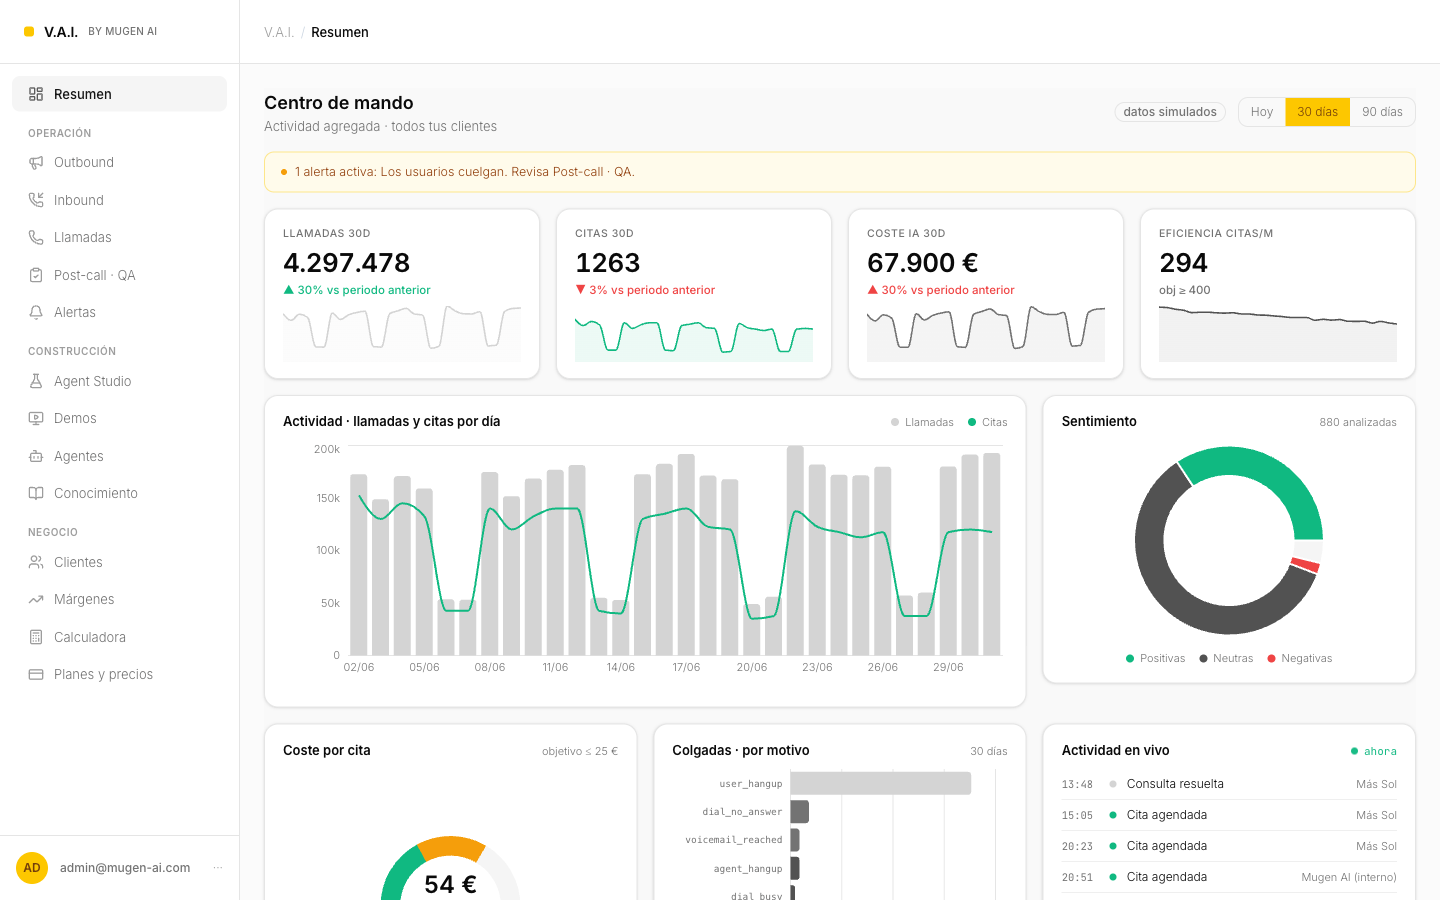Click the Agent Studio flask icon

coord(36,381)
